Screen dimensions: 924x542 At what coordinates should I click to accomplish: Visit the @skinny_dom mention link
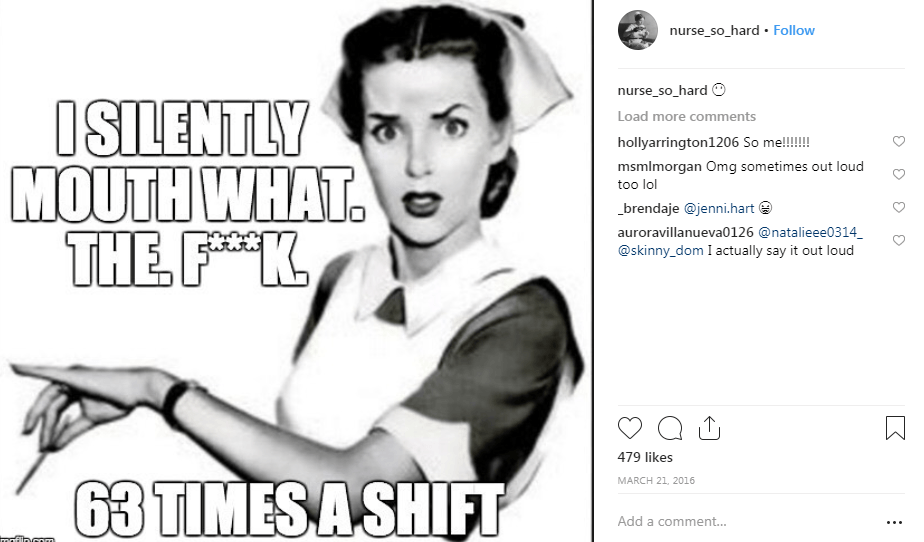[661, 250]
